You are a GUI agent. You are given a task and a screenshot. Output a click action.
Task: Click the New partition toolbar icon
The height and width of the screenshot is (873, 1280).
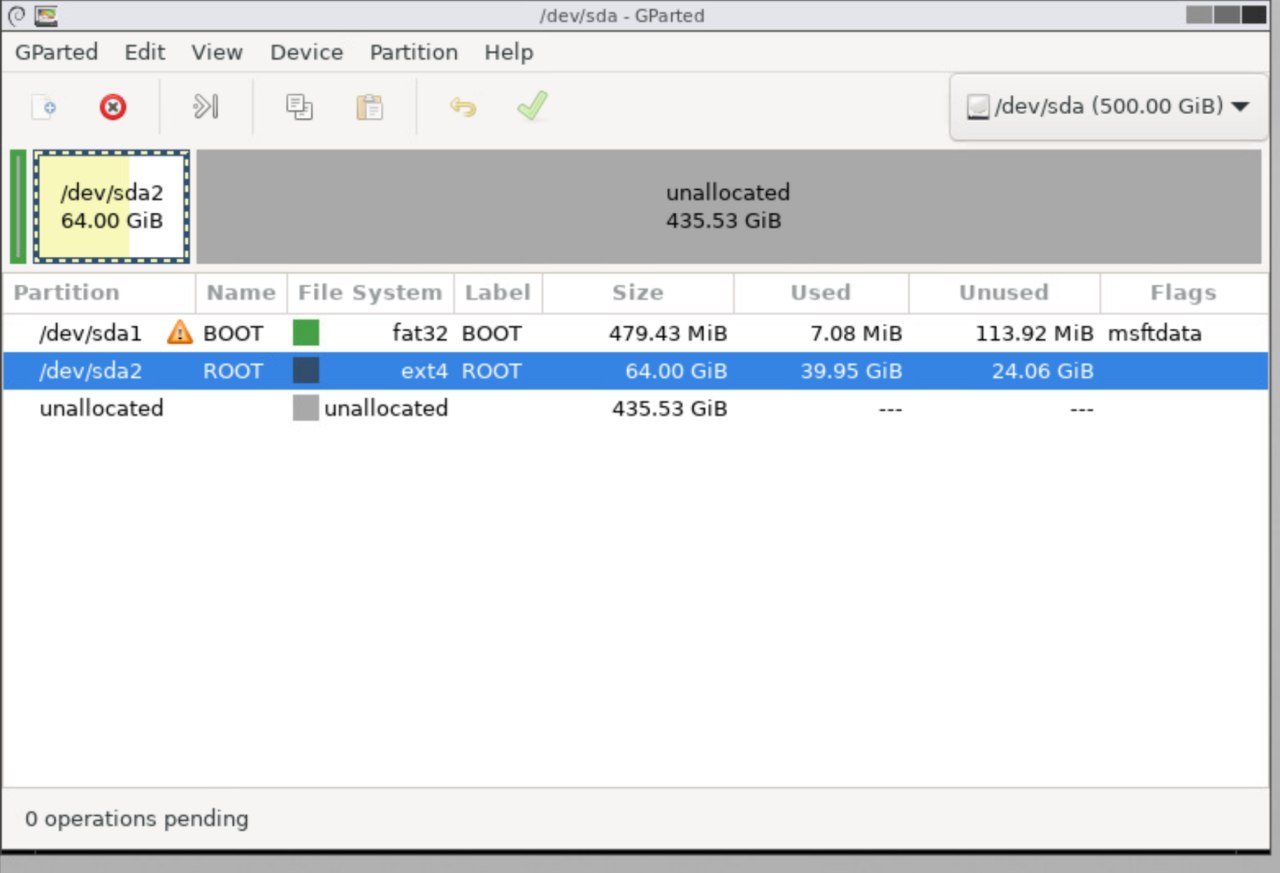point(43,107)
